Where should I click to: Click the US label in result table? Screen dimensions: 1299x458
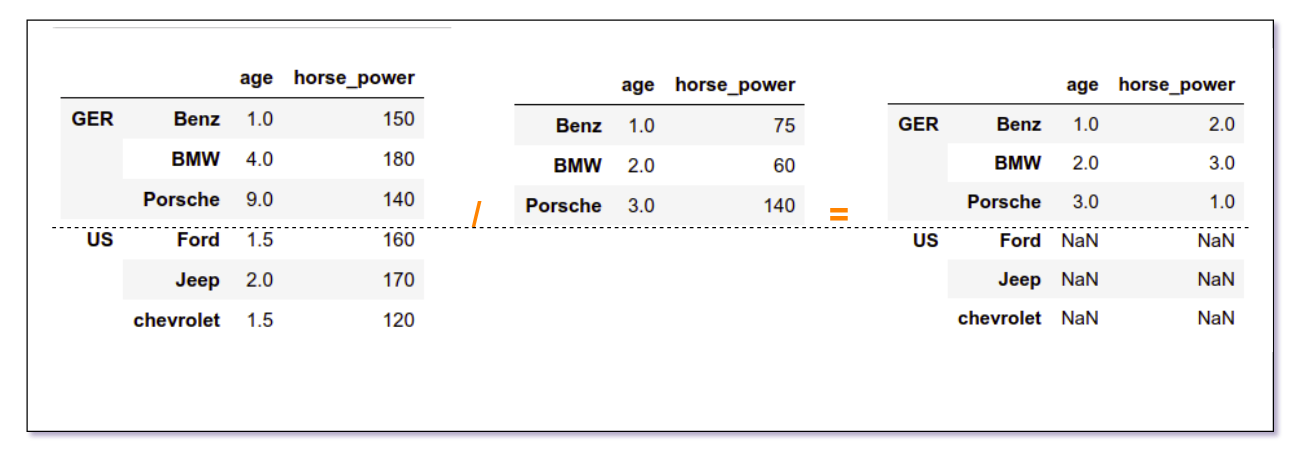[x=925, y=241]
